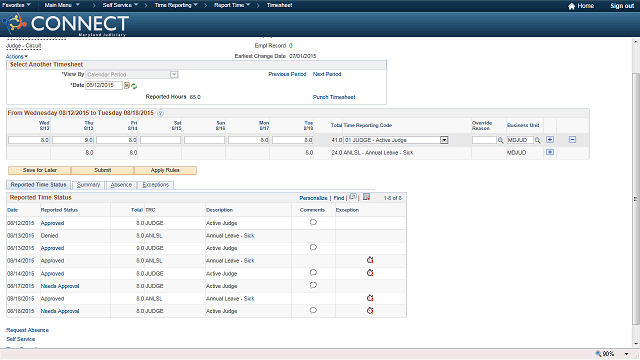Viewport: 640px width, 360px height.
Task: Click Business Unit lookup magnifier
Action: point(538,140)
